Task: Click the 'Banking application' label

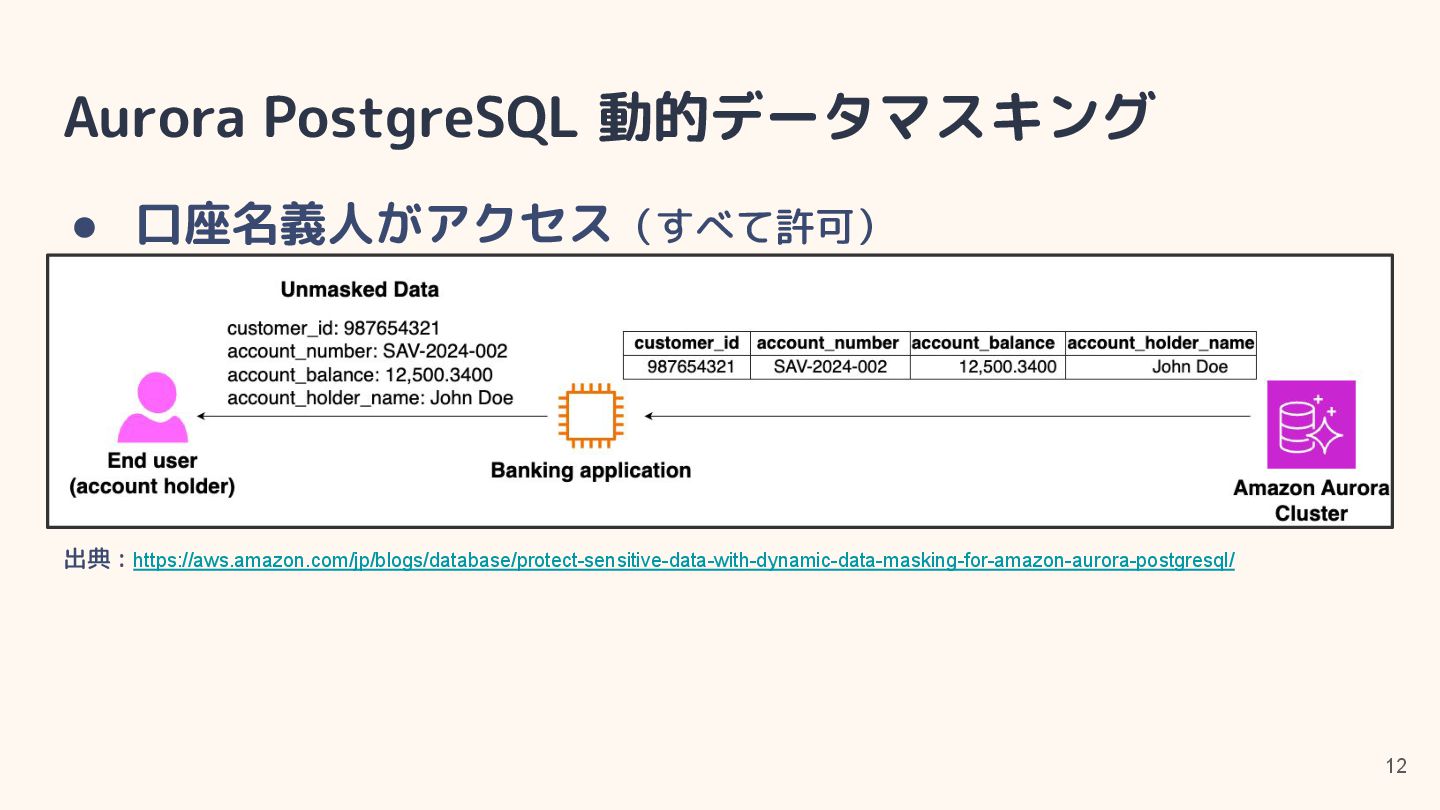Action: (x=590, y=470)
